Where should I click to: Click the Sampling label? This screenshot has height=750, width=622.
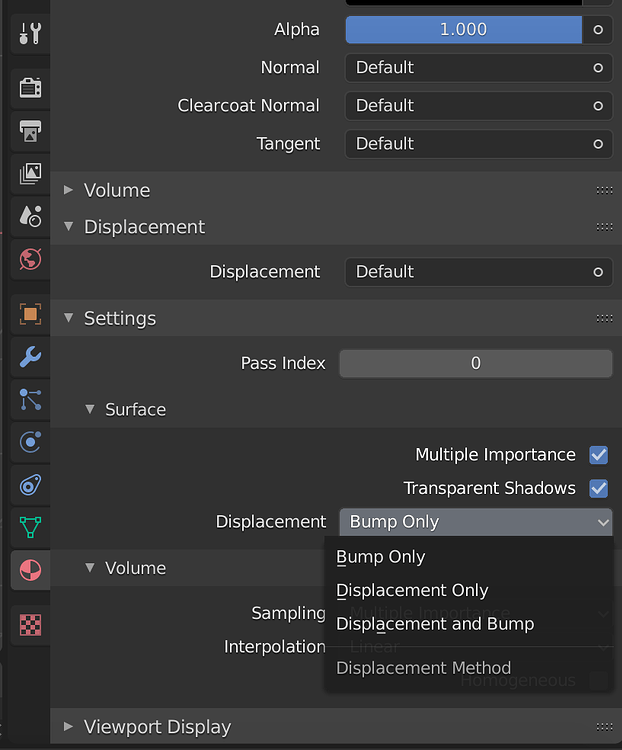[x=289, y=614]
